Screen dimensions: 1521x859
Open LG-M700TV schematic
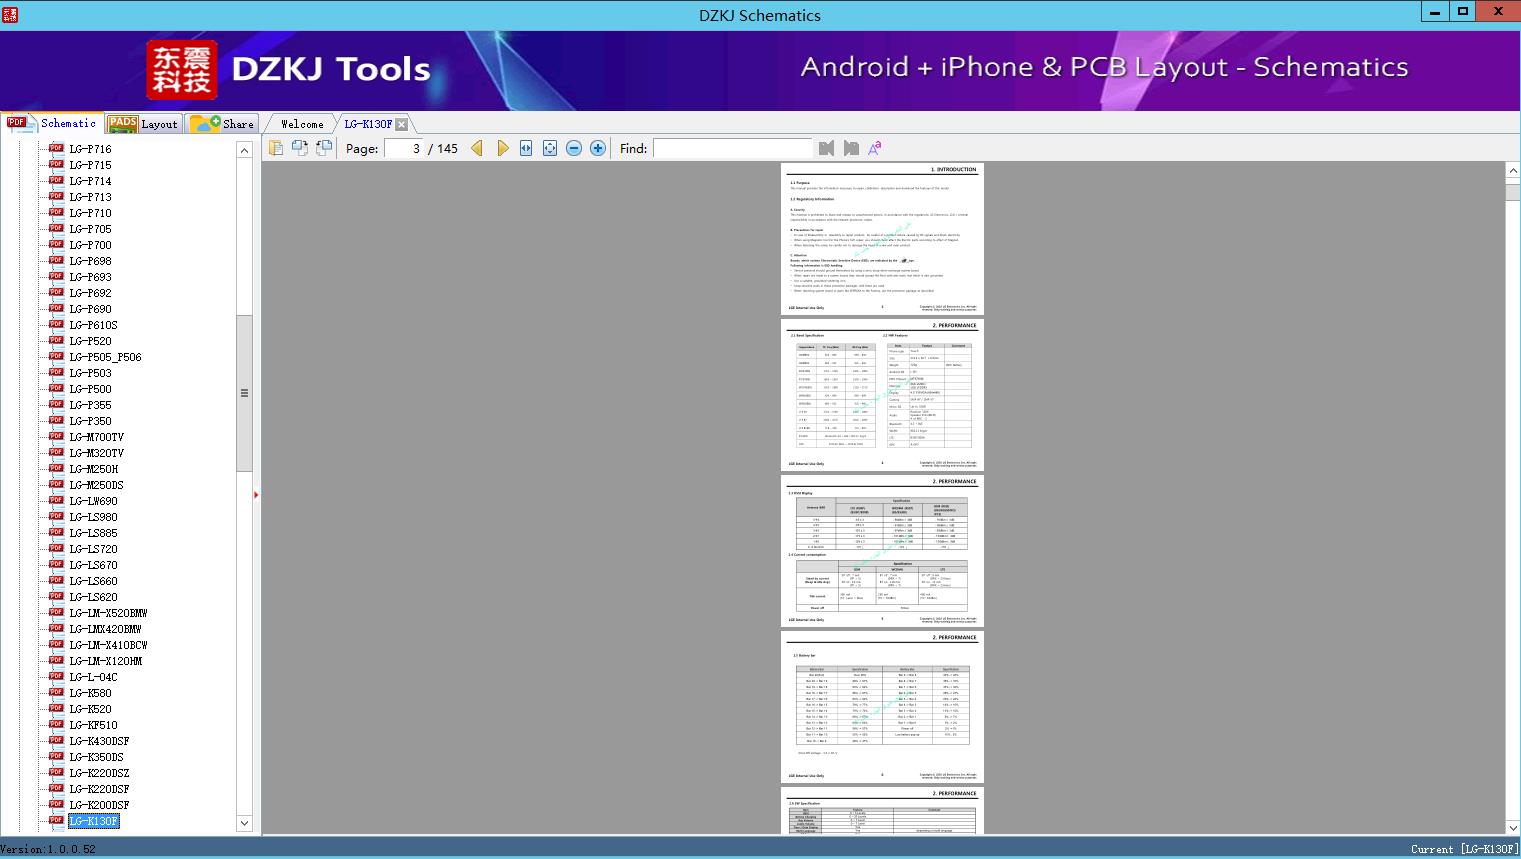(96, 437)
